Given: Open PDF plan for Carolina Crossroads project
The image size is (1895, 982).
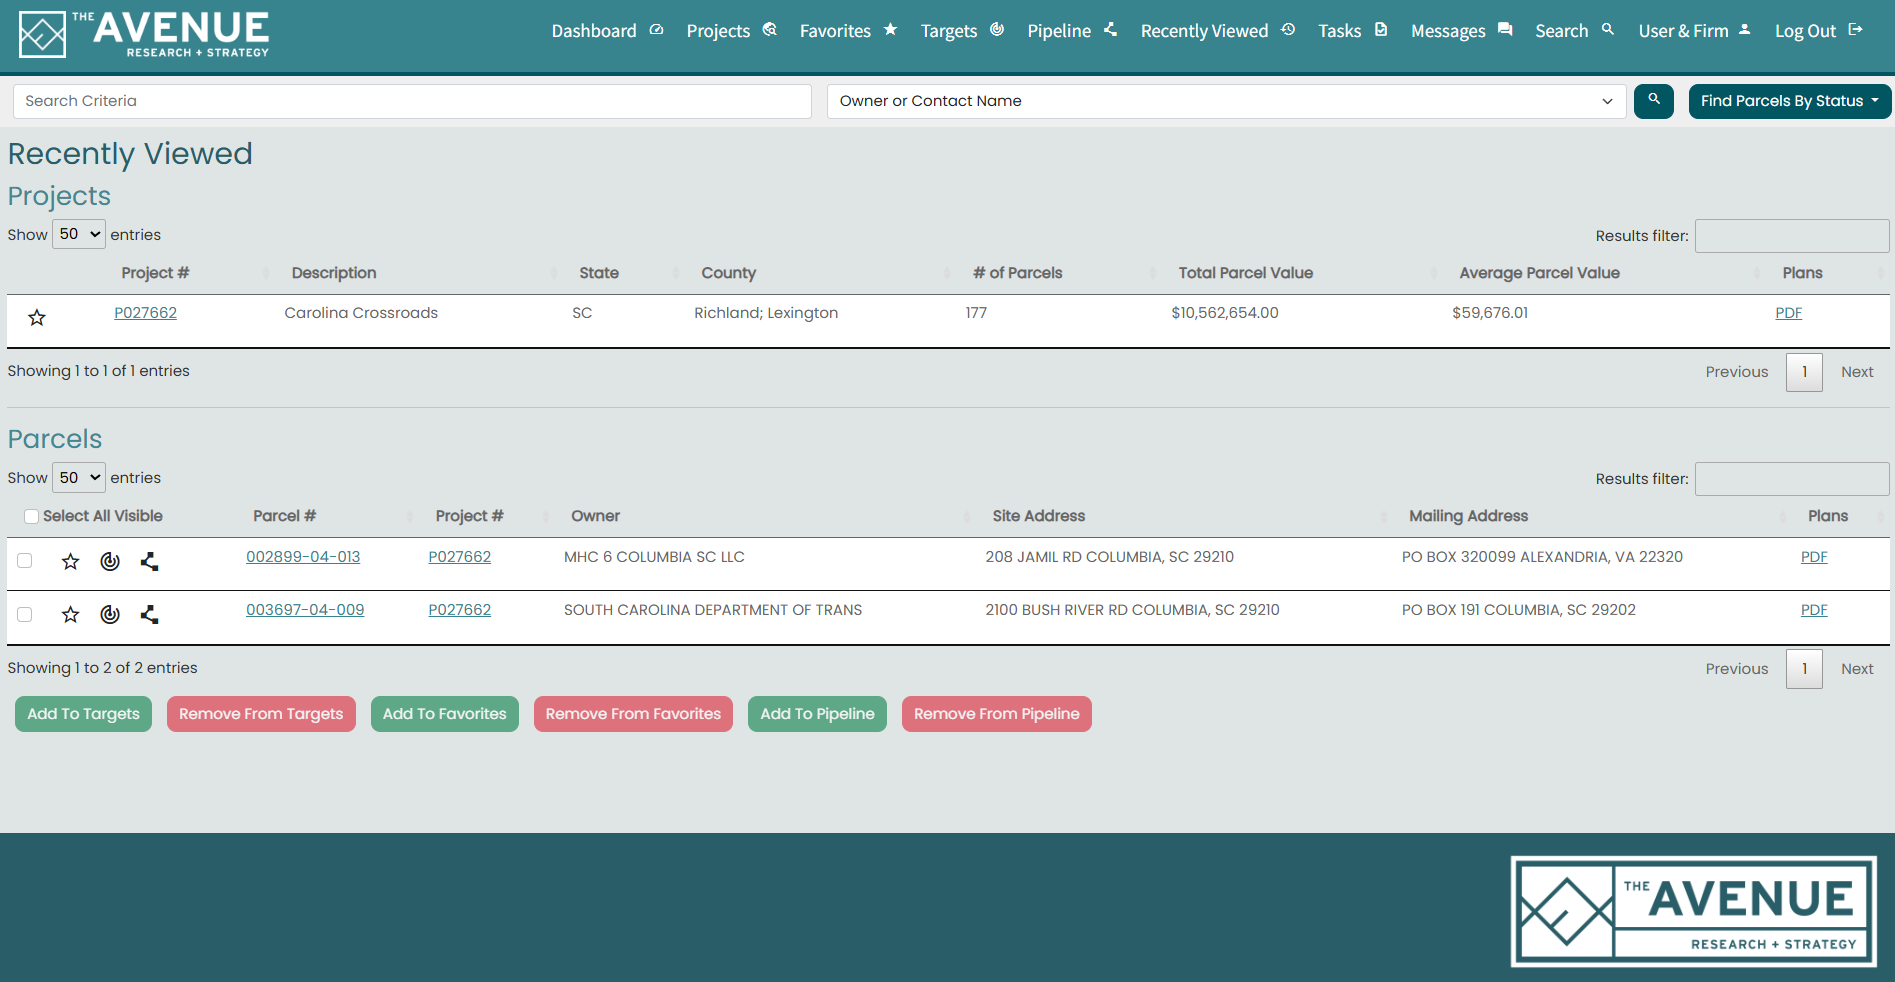Looking at the screenshot, I should [x=1788, y=313].
